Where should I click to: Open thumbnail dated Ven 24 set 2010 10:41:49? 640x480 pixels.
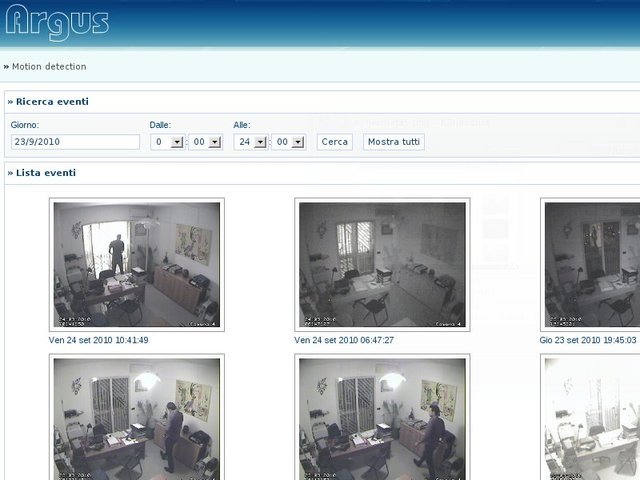pos(137,264)
